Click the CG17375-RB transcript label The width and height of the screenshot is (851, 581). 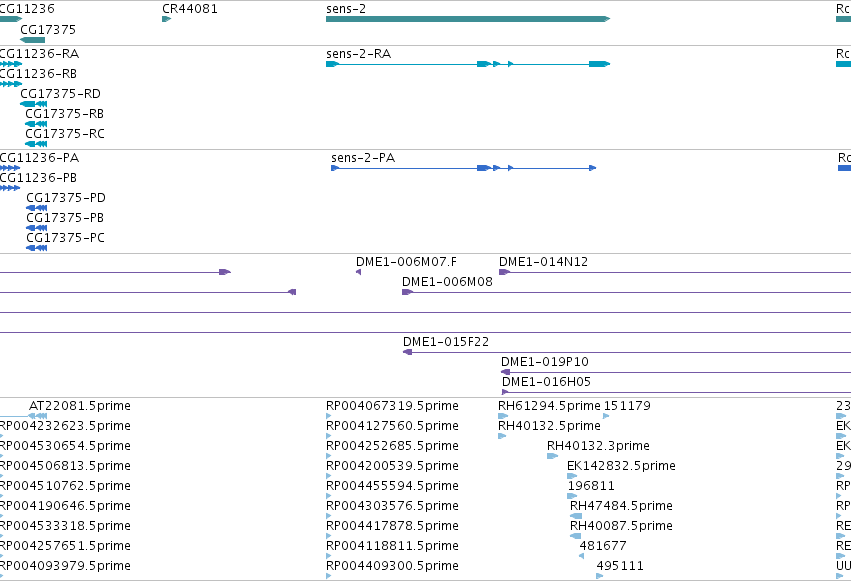pos(65,114)
